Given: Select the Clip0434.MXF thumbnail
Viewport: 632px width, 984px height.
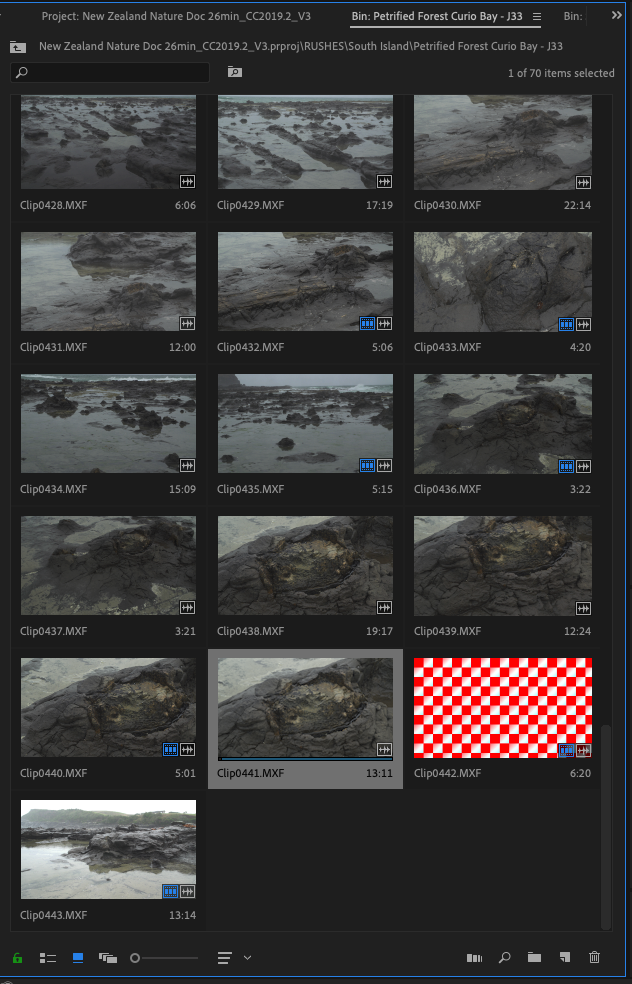Looking at the screenshot, I should click(x=109, y=424).
